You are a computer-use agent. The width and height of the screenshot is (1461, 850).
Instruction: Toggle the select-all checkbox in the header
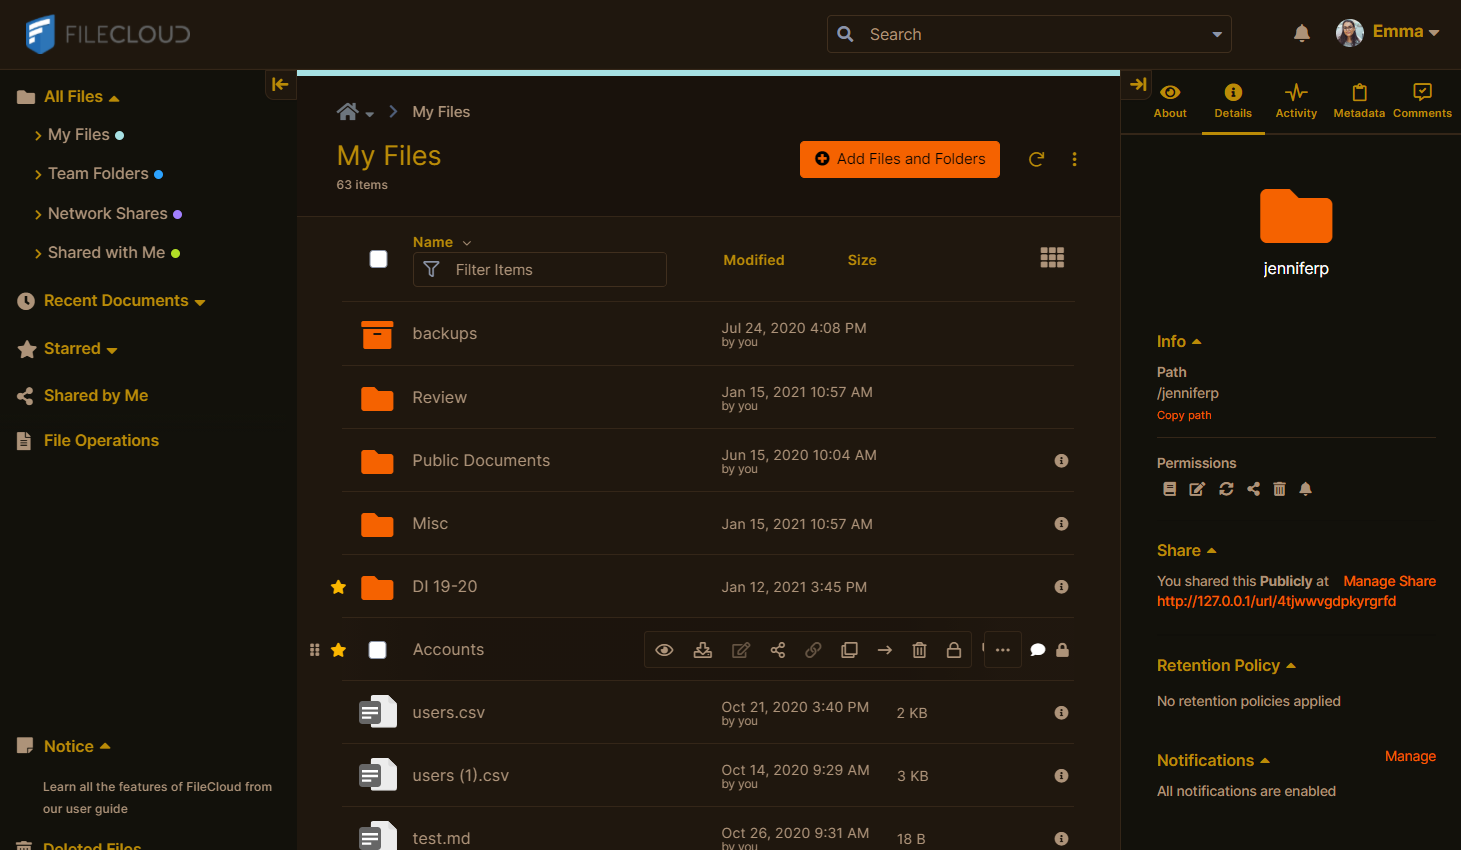378,259
